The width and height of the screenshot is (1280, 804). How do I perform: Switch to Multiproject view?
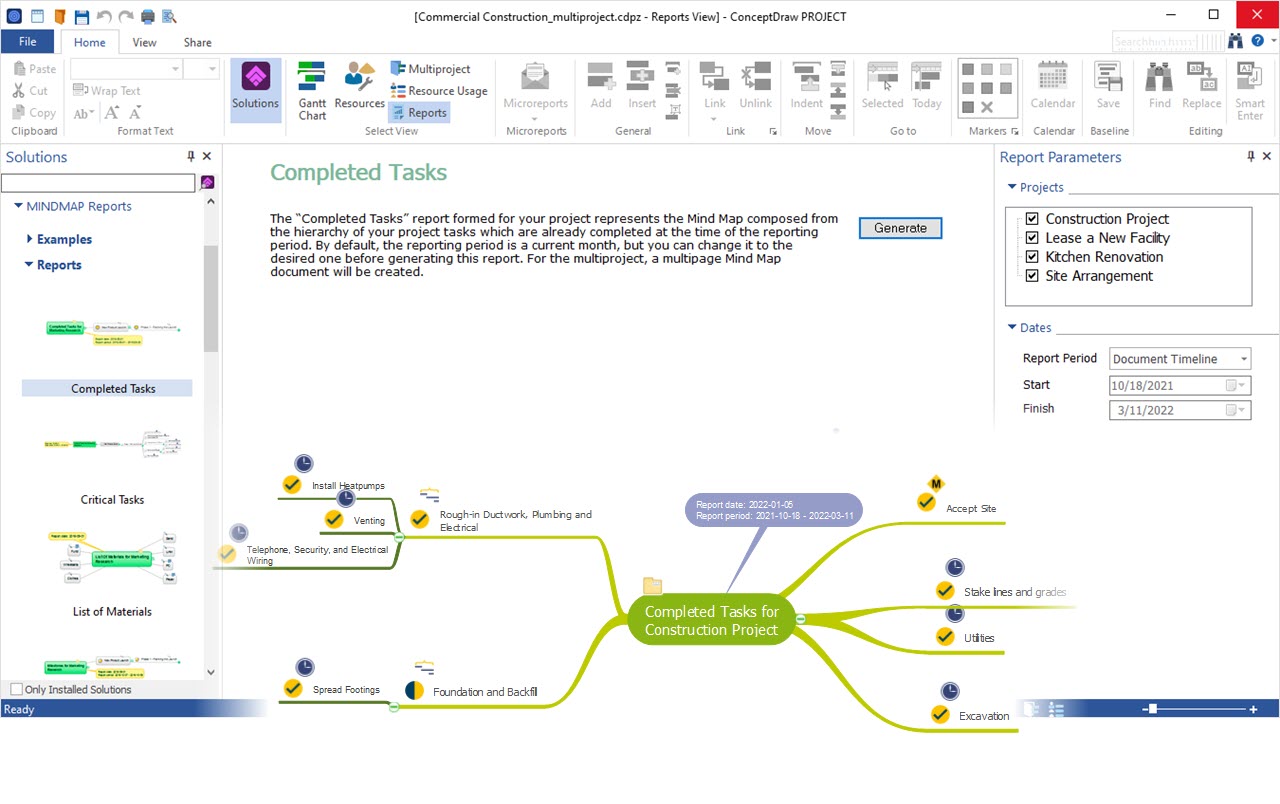[430, 69]
